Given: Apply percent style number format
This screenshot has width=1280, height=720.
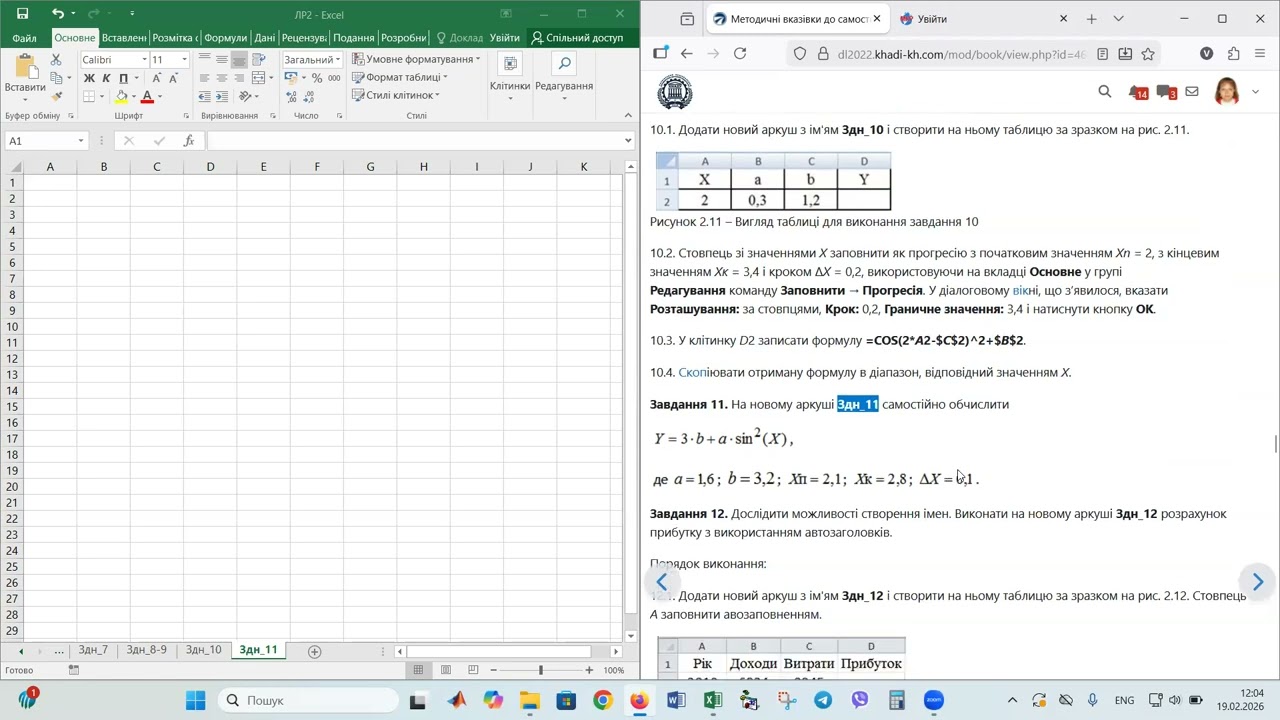Looking at the screenshot, I should (317, 78).
